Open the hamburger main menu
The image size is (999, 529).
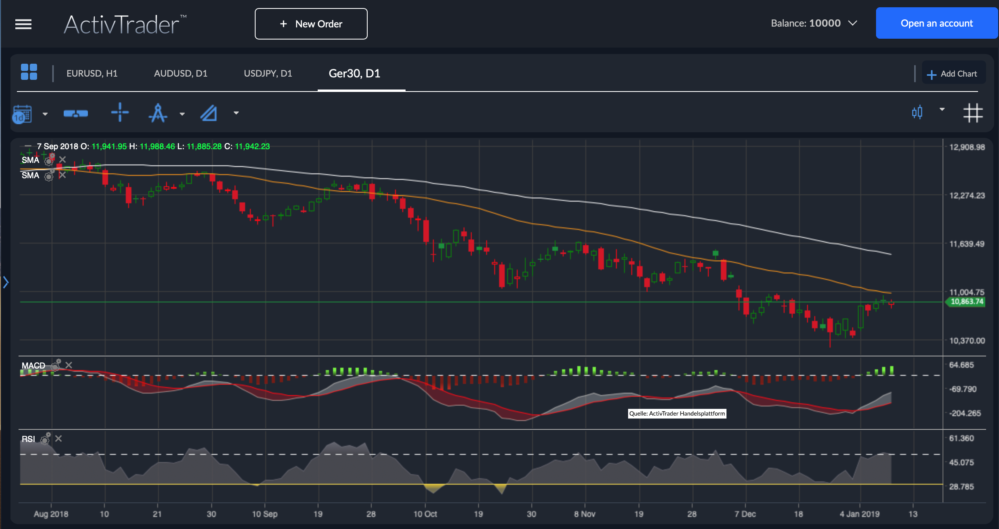(24, 24)
